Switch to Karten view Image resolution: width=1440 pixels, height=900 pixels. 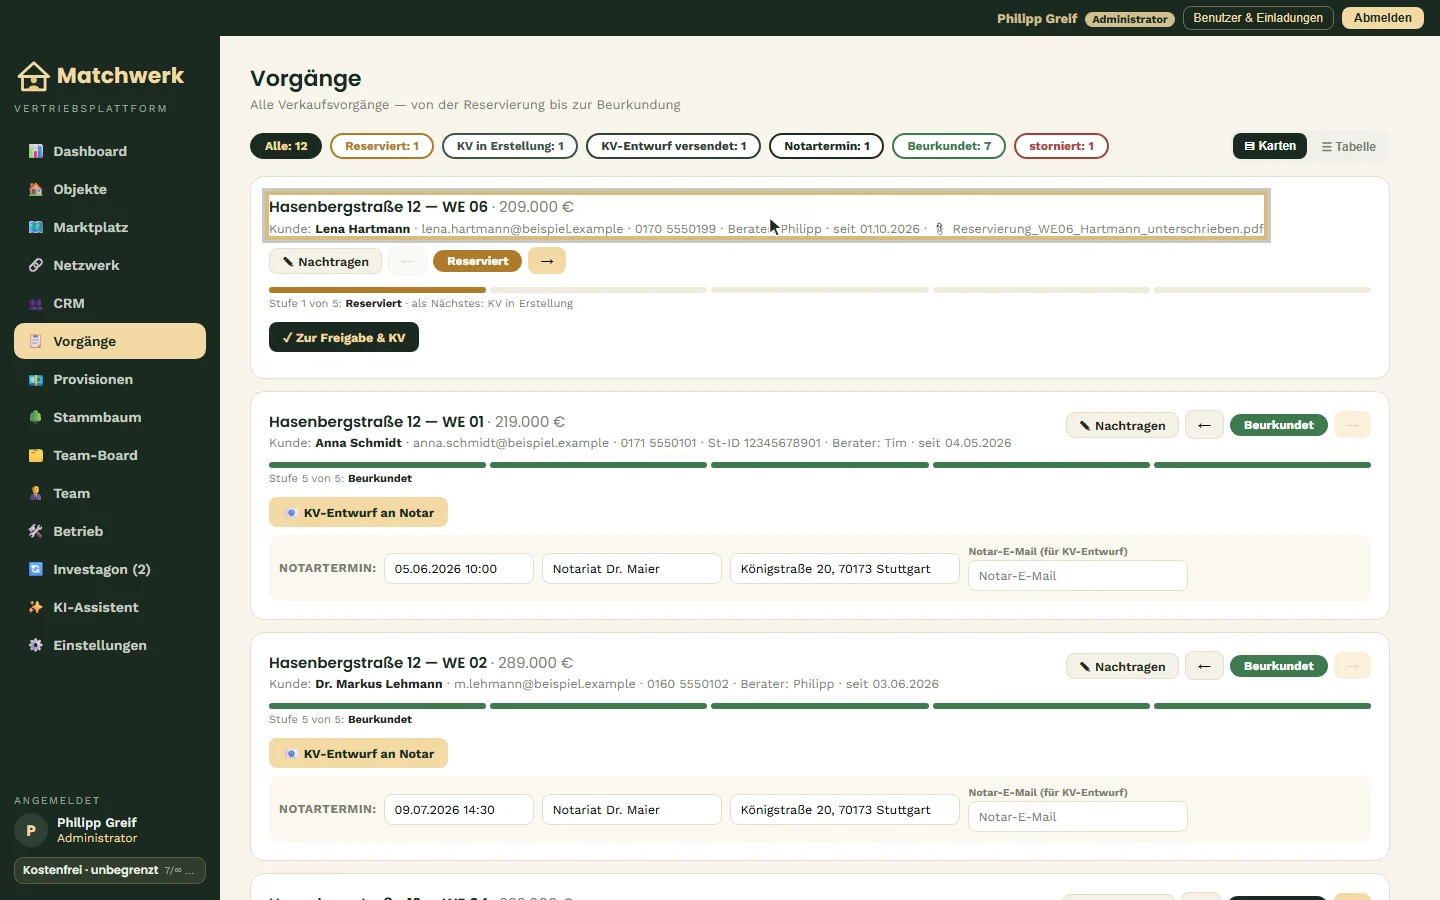point(1270,146)
